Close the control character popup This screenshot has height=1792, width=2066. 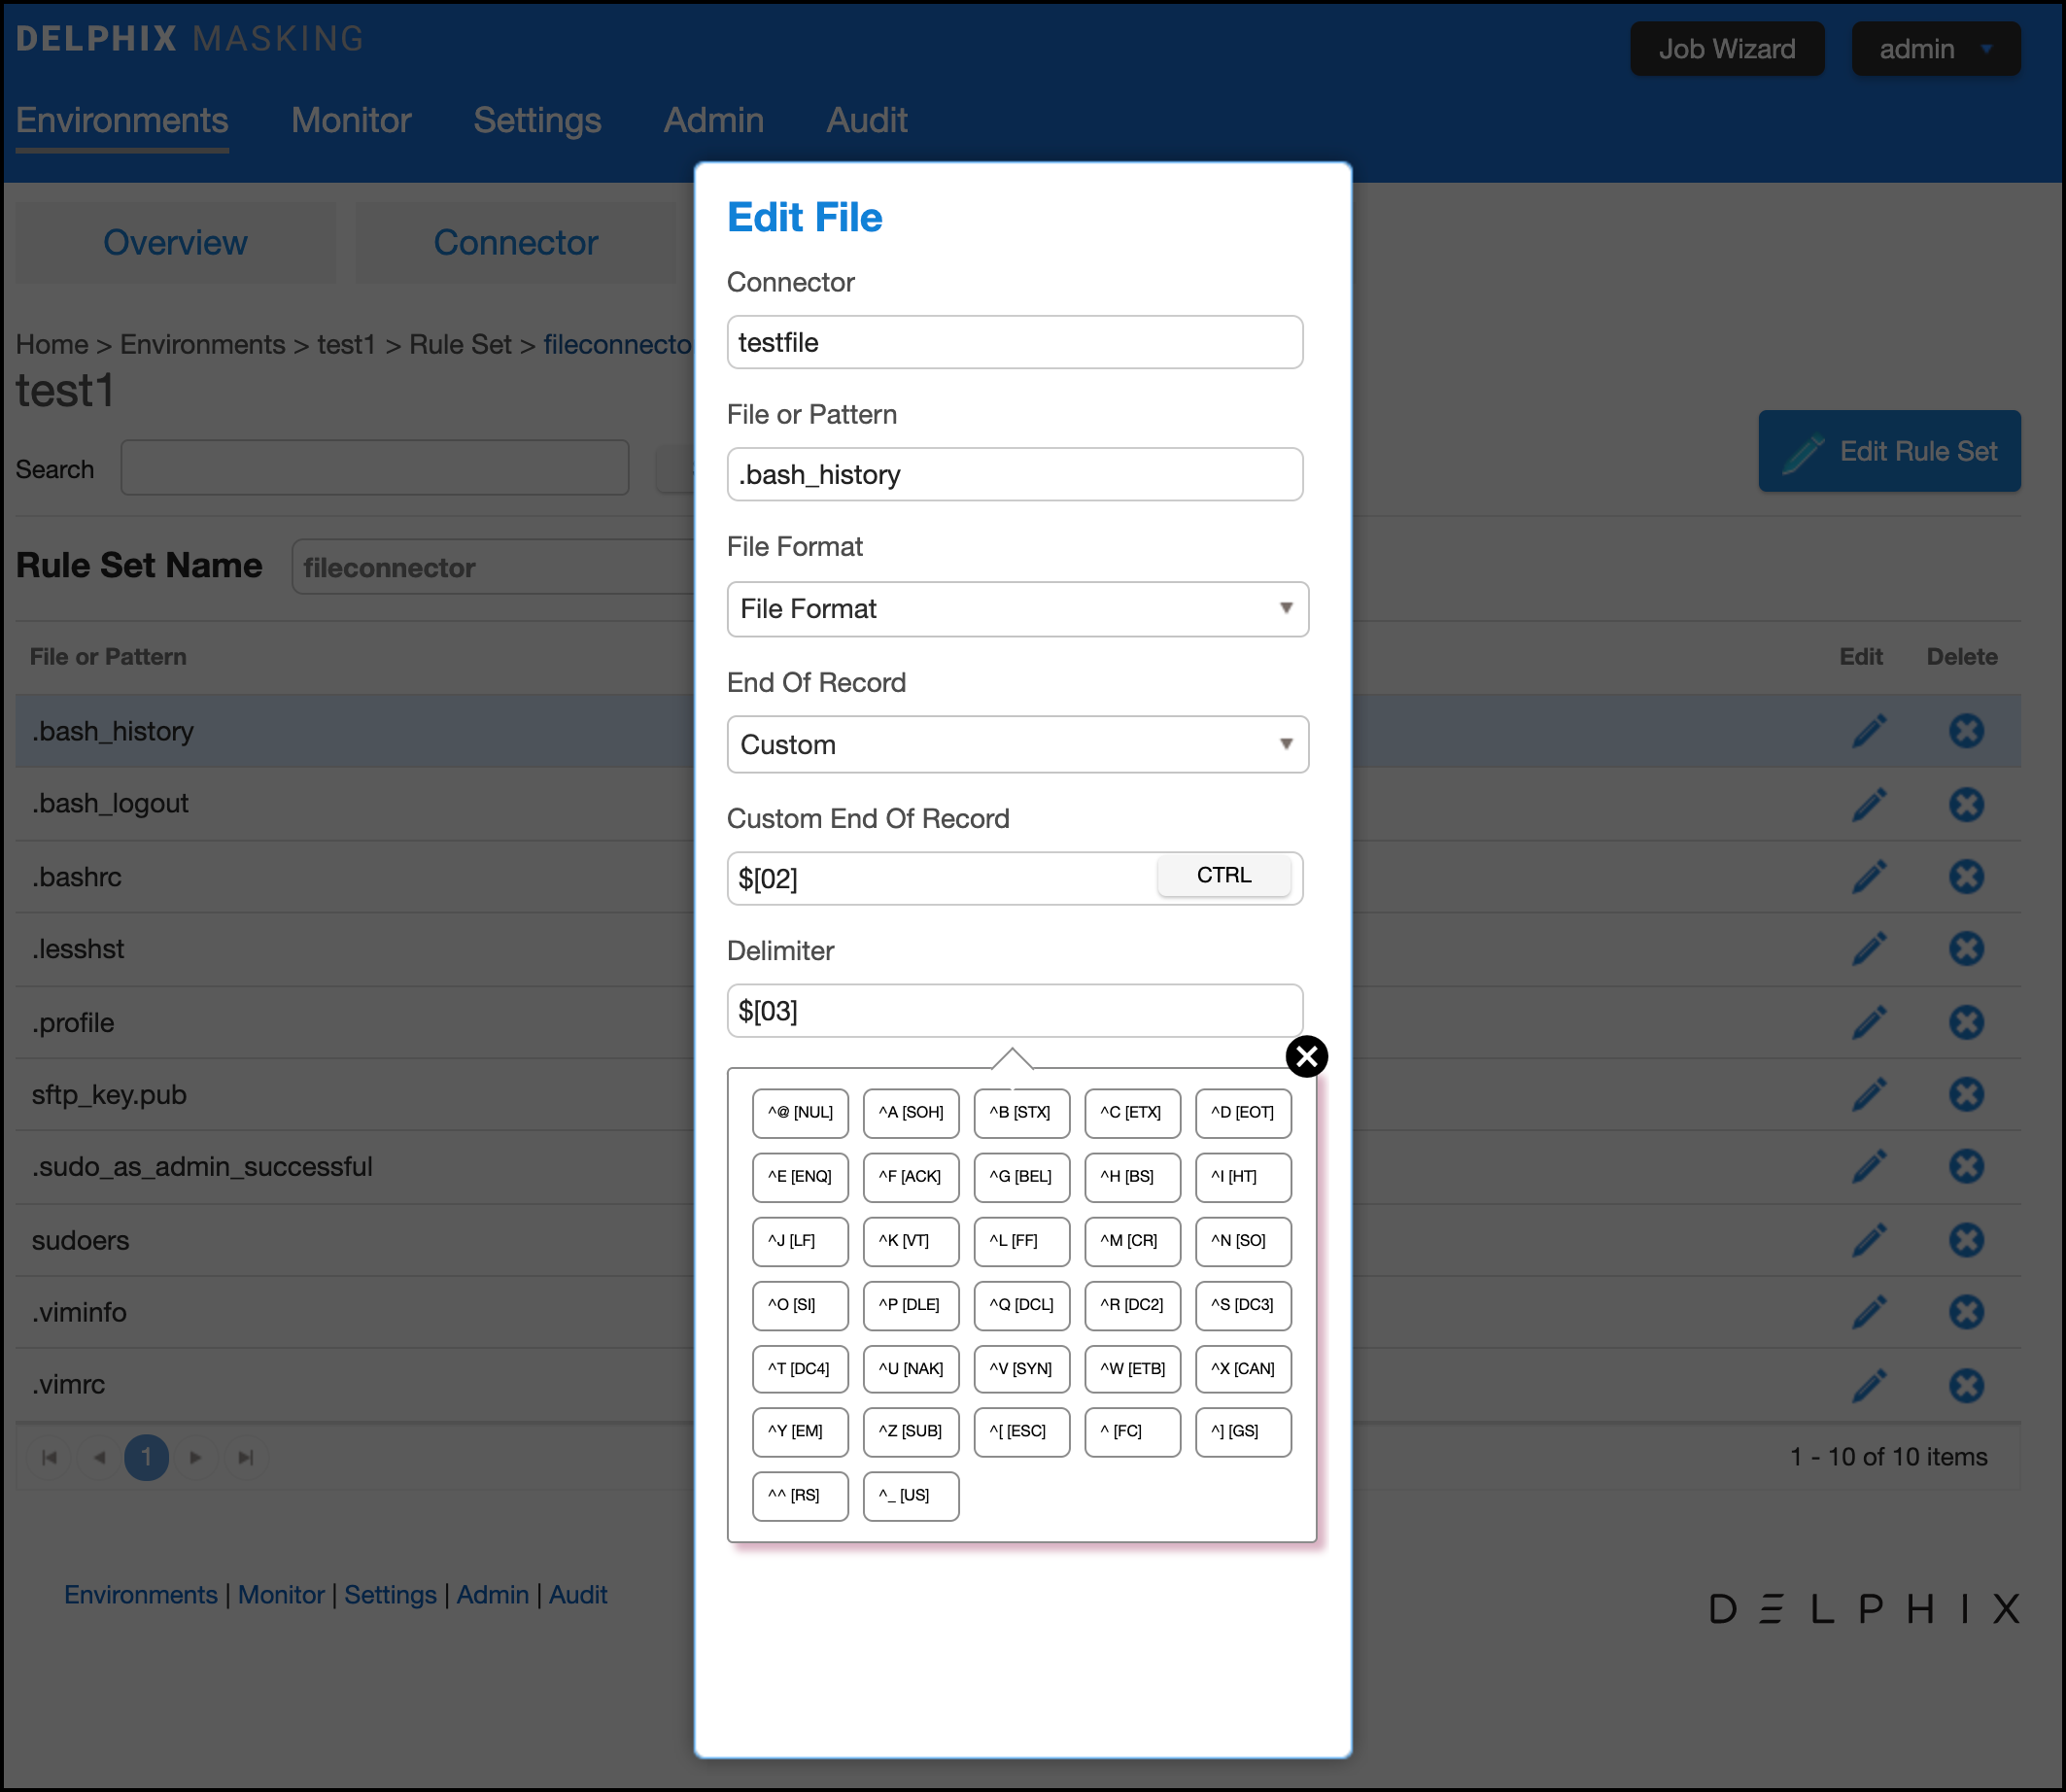point(1305,1056)
